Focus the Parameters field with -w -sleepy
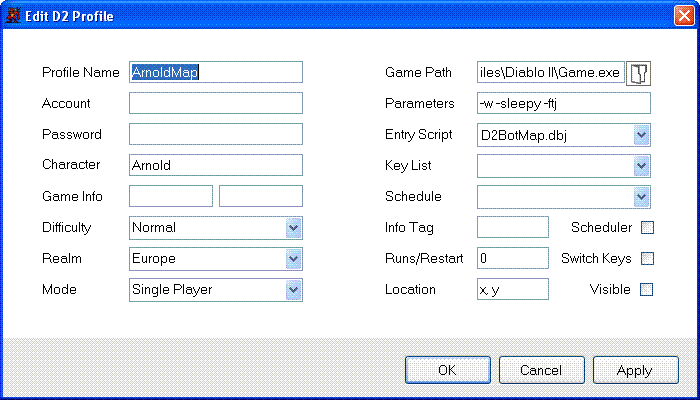Screen dimensions: 700x400 [x=563, y=103]
